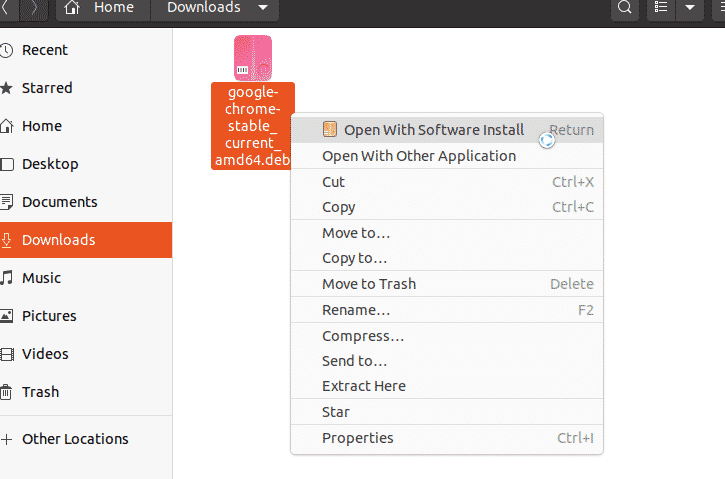Open the Music sidebar label

click(x=42, y=278)
